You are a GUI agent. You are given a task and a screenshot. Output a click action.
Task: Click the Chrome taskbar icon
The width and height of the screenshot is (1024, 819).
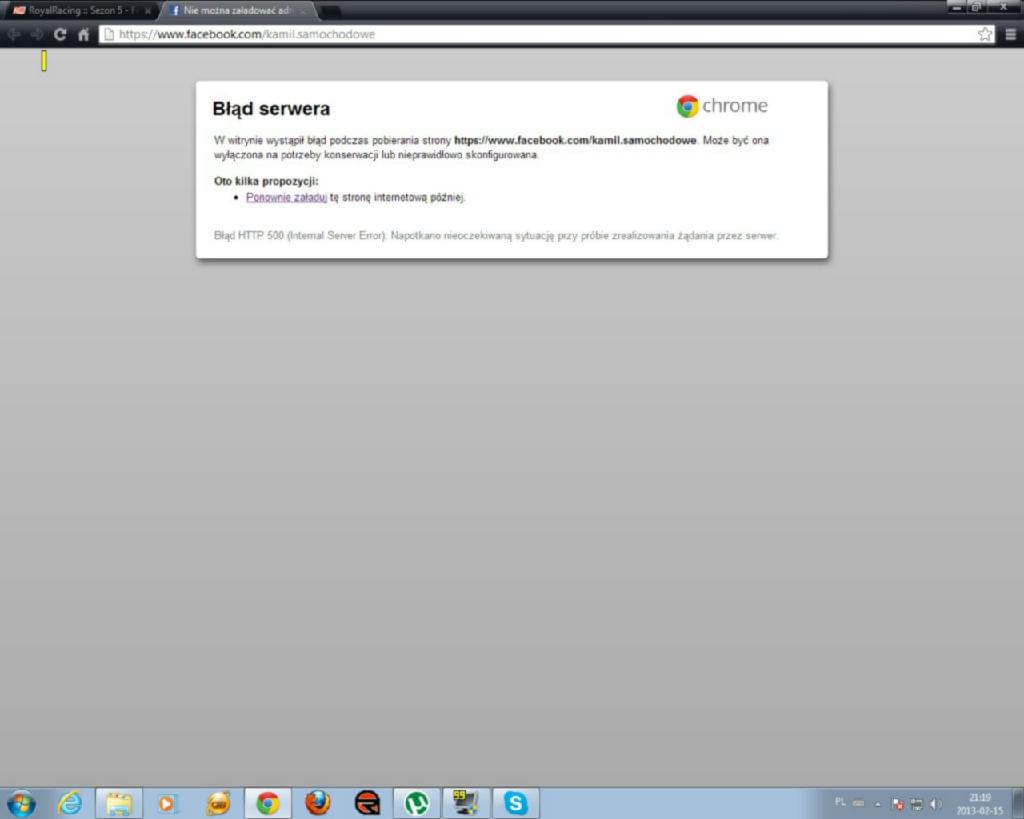tap(268, 803)
